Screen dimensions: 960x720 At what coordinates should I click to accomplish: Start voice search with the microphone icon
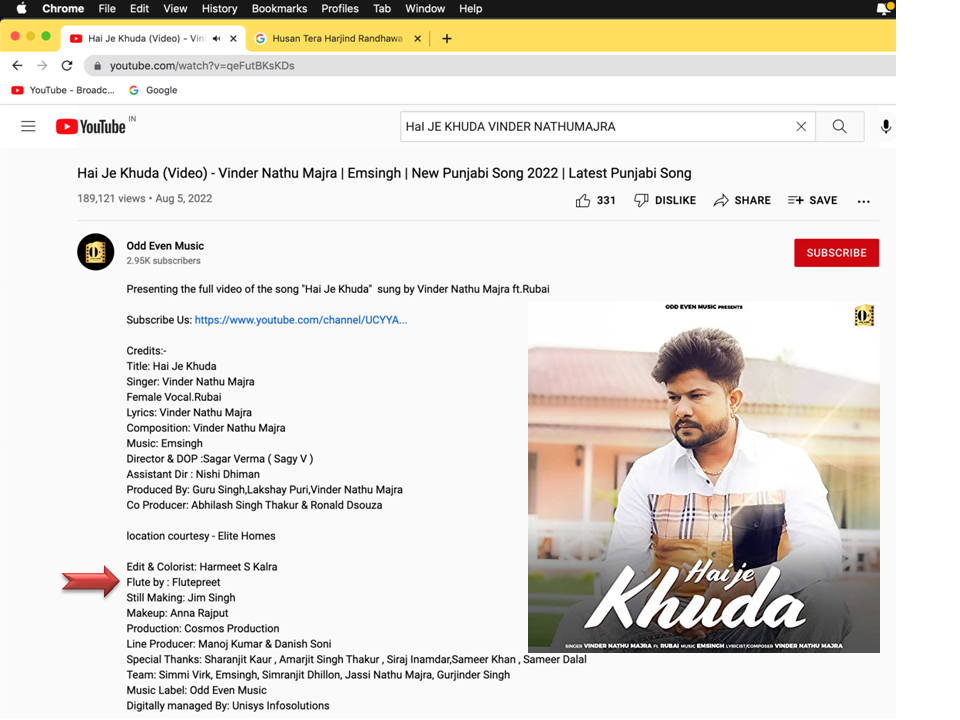(x=885, y=127)
